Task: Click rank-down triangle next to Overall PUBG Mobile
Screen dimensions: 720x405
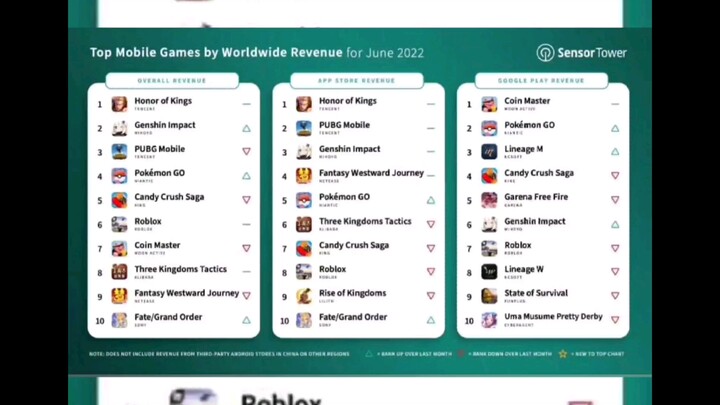Action: [247, 151]
